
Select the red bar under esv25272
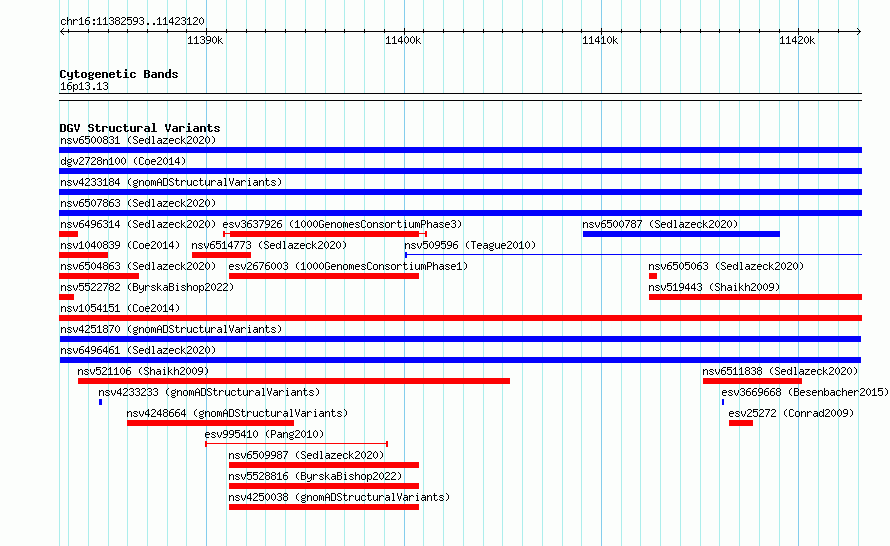coord(741,423)
